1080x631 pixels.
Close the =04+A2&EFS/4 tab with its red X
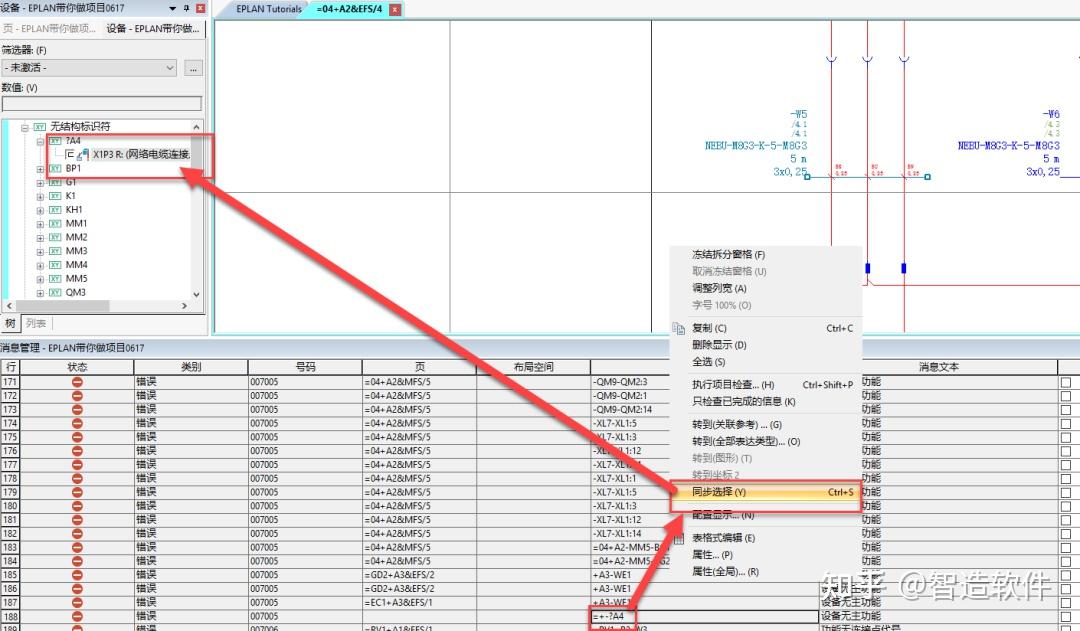tap(395, 10)
